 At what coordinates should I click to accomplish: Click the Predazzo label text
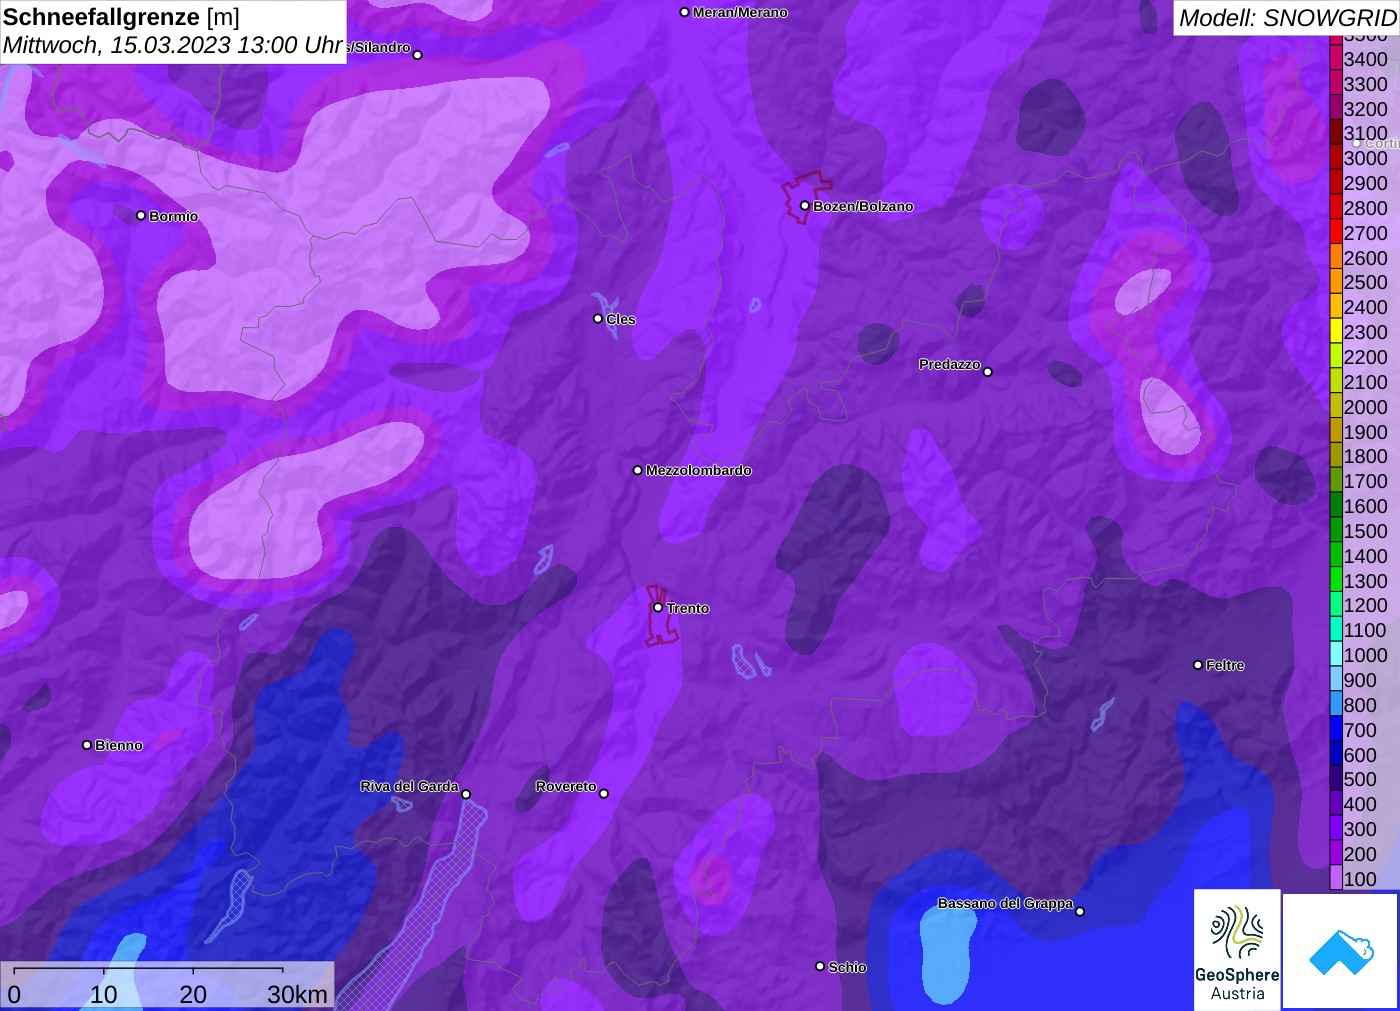tap(950, 364)
